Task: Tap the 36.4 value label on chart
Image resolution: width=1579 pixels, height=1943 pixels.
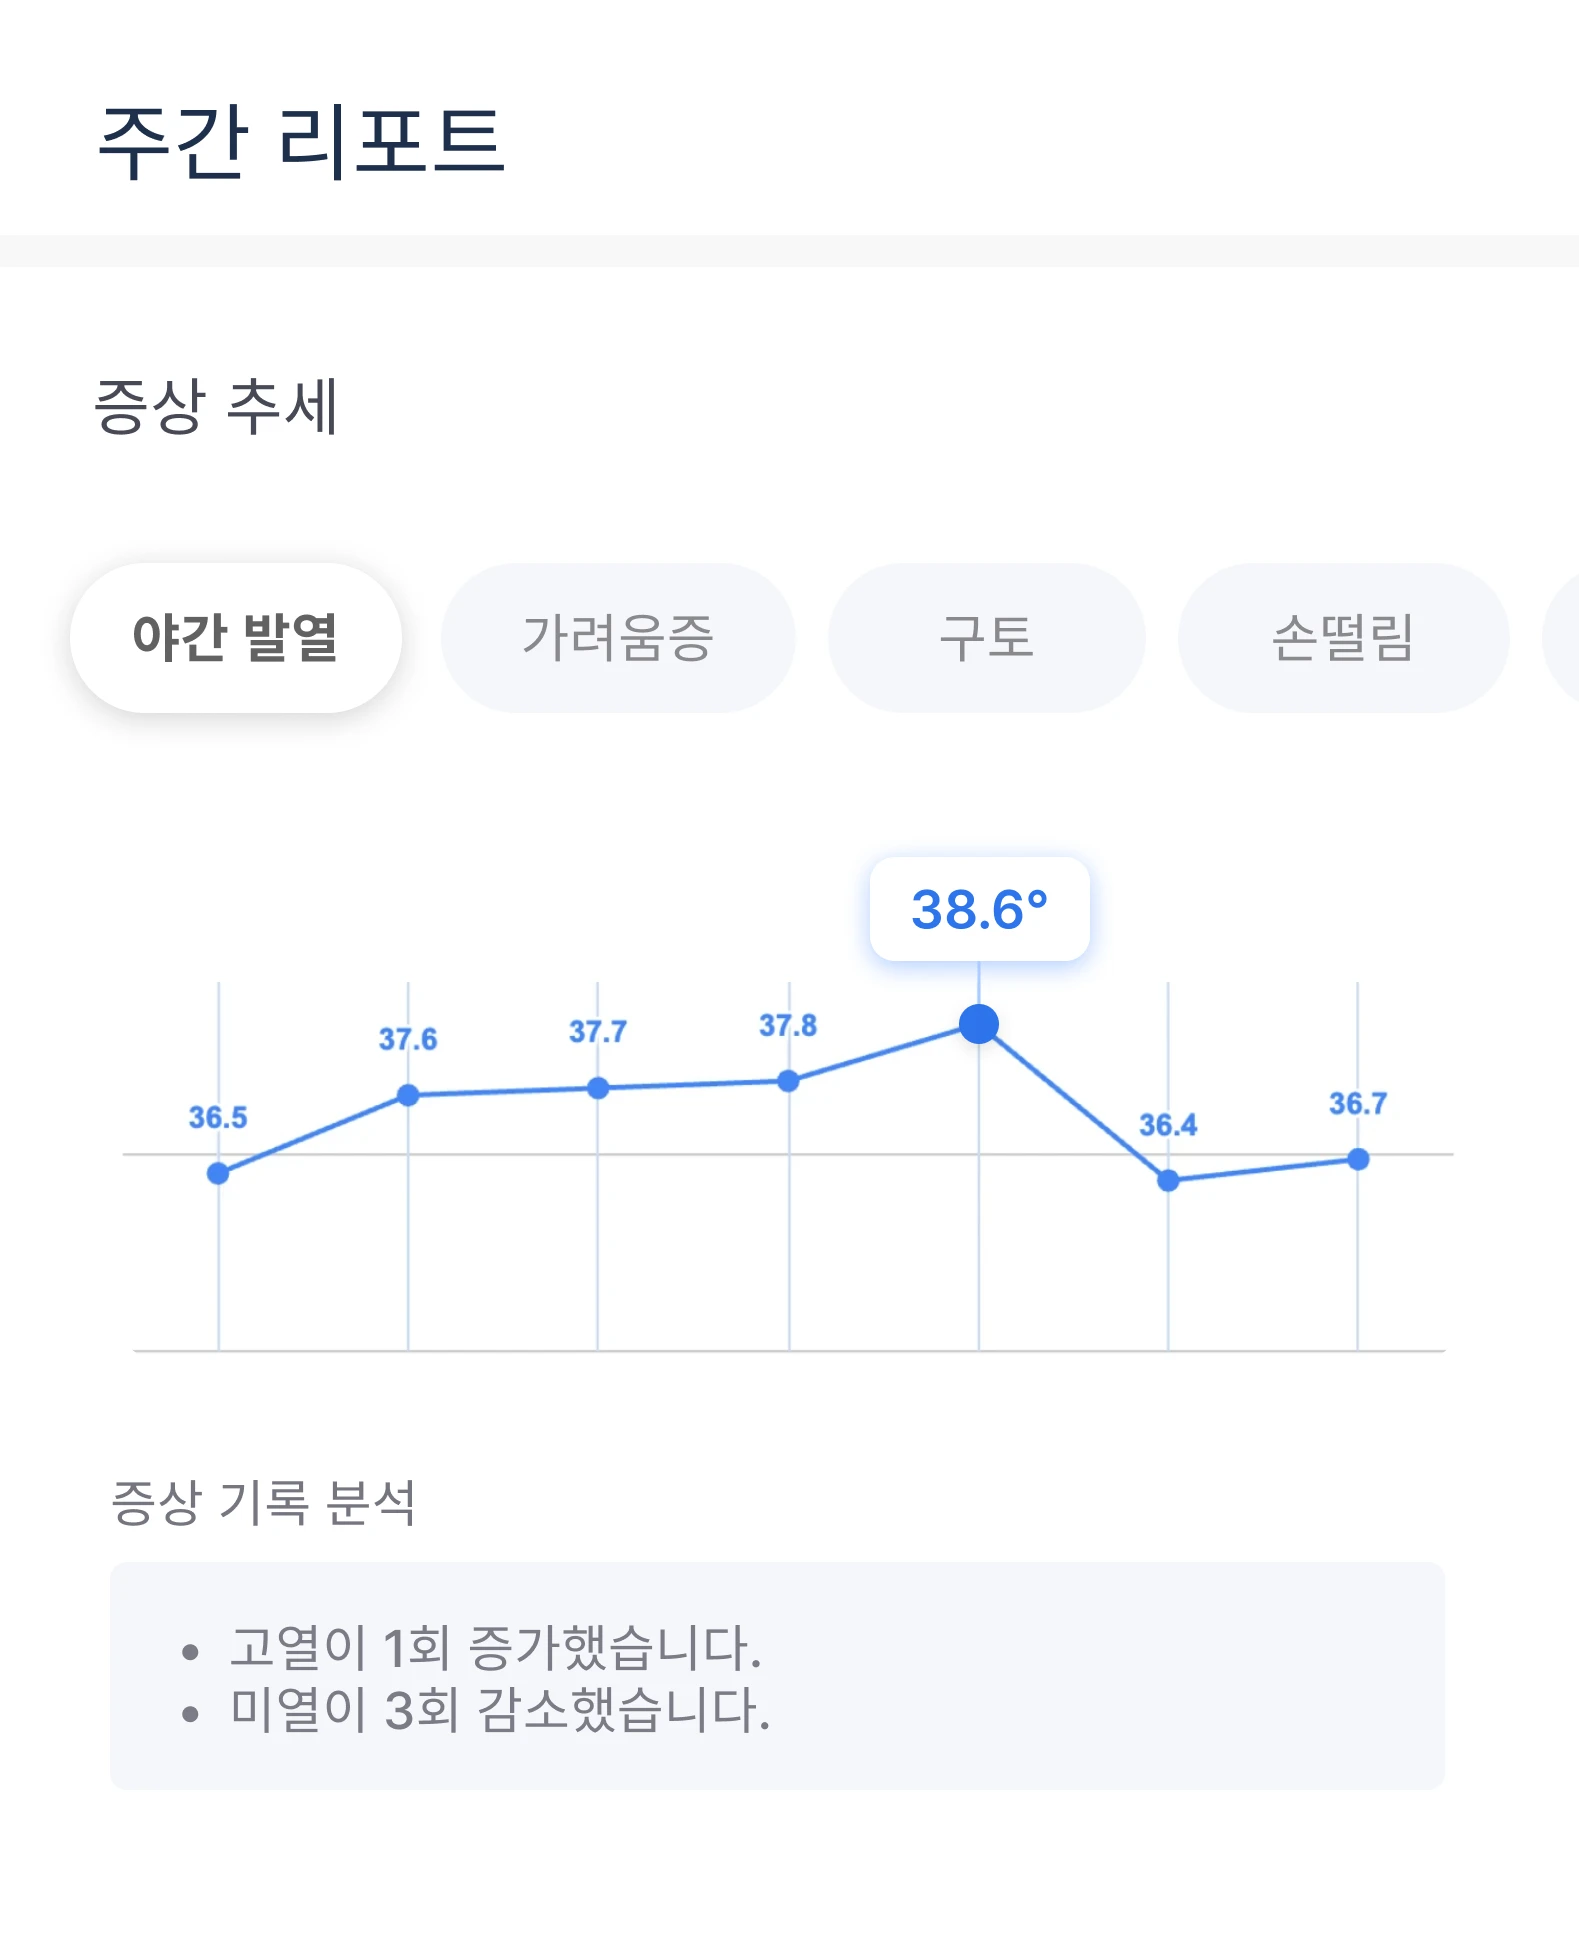Action: (x=1168, y=1126)
